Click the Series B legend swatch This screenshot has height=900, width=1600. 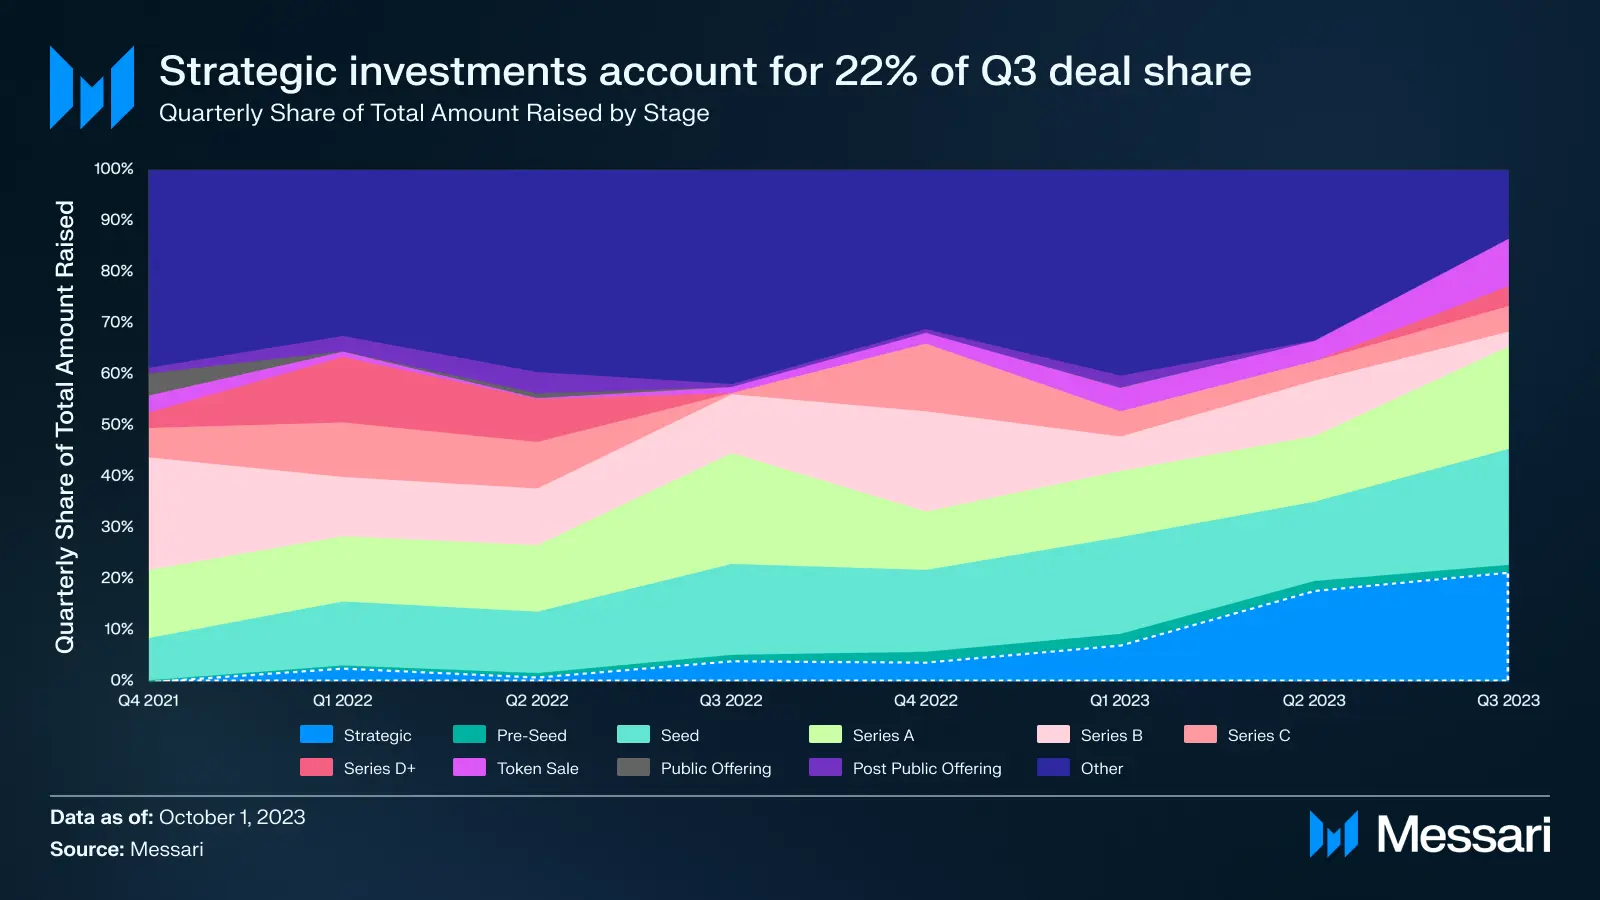[x=1053, y=735]
